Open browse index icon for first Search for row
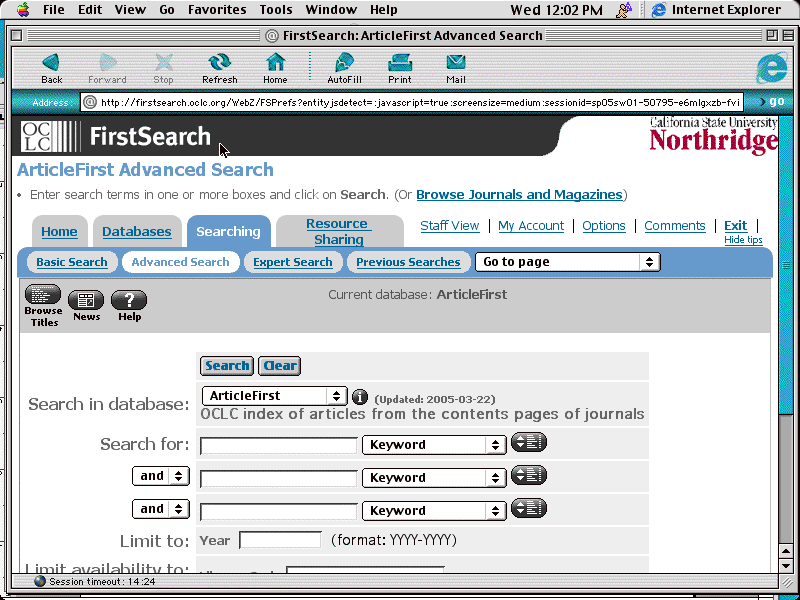Image resolution: width=800 pixels, height=600 pixels. coord(529,442)
